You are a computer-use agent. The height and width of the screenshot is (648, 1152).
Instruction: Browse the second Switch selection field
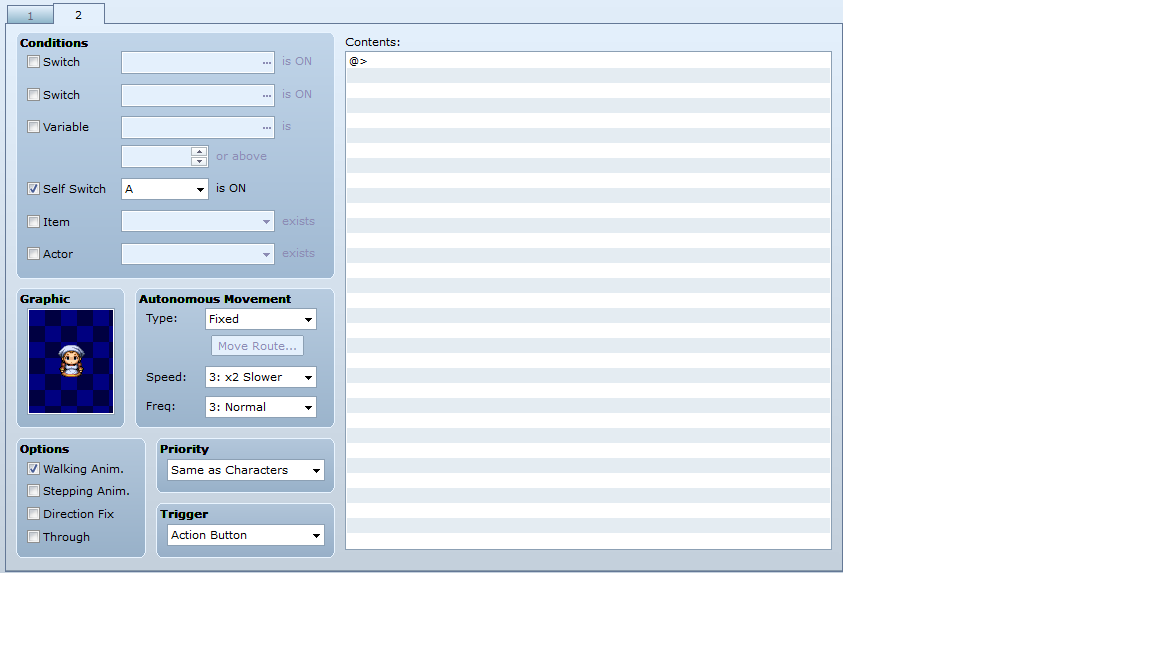click(x=198, y=95)
